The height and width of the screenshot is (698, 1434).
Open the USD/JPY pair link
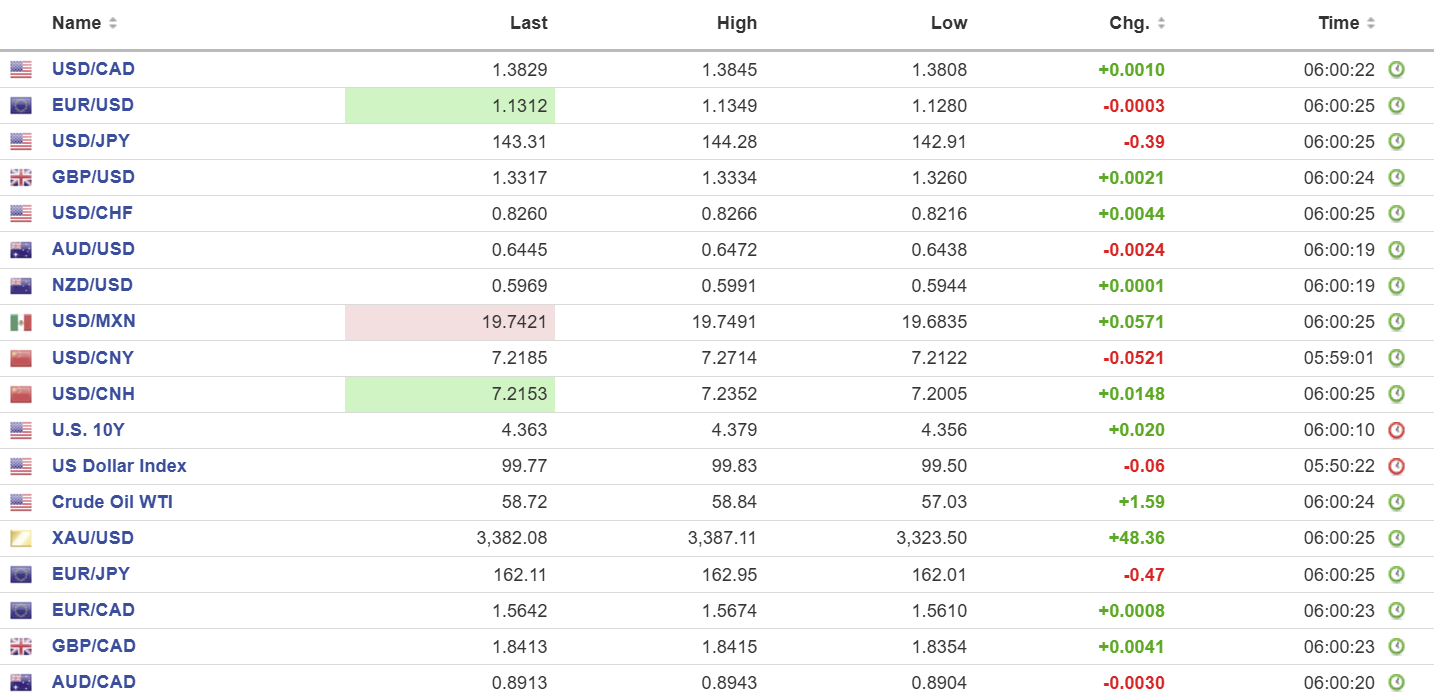[91, 141]
